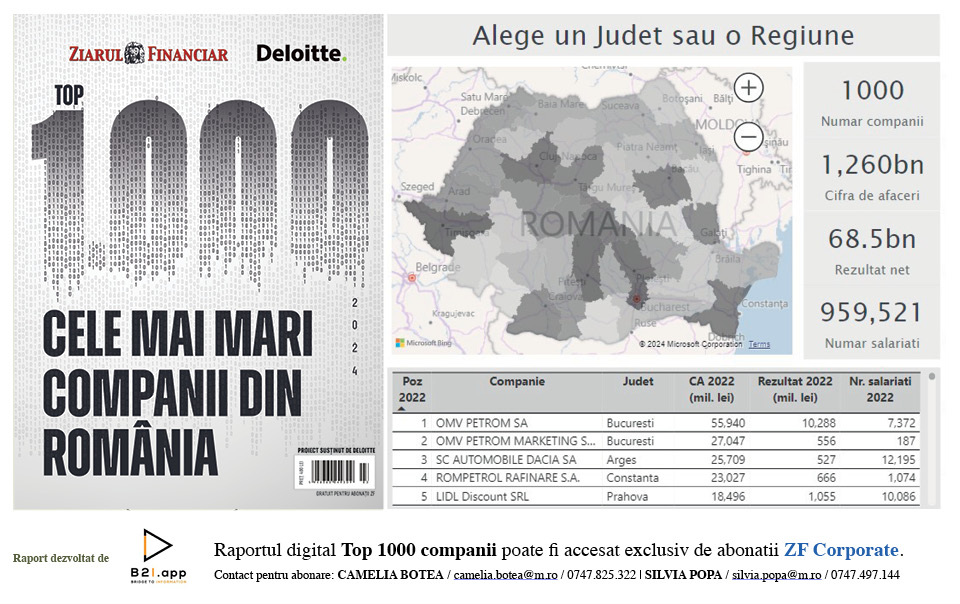Click the Raport dezvoltat de text
Viewport: 960px width, 604px height.
(61, 558)
